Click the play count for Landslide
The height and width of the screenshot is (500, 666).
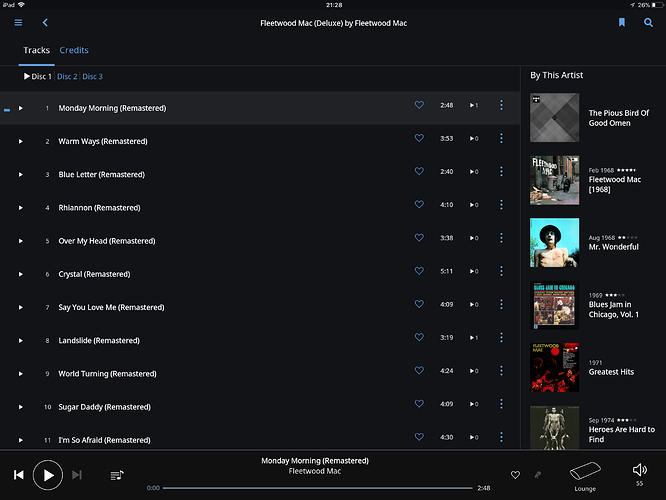[x=474, y=338]
